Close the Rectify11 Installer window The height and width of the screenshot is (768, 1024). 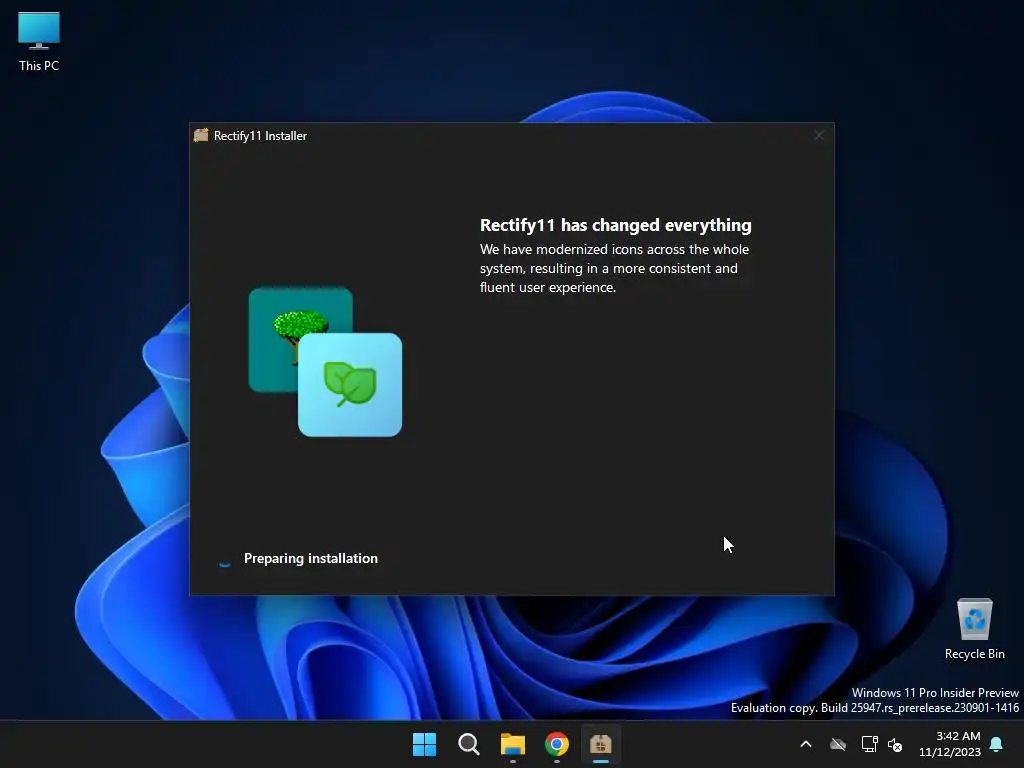(819, 135)
